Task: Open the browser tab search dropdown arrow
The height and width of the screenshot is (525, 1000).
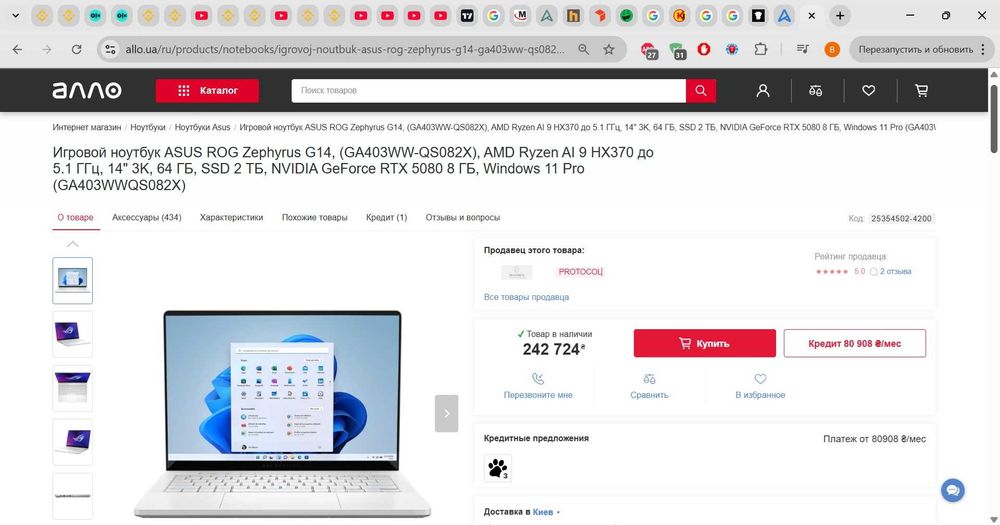Action: (x=15, y=15)
